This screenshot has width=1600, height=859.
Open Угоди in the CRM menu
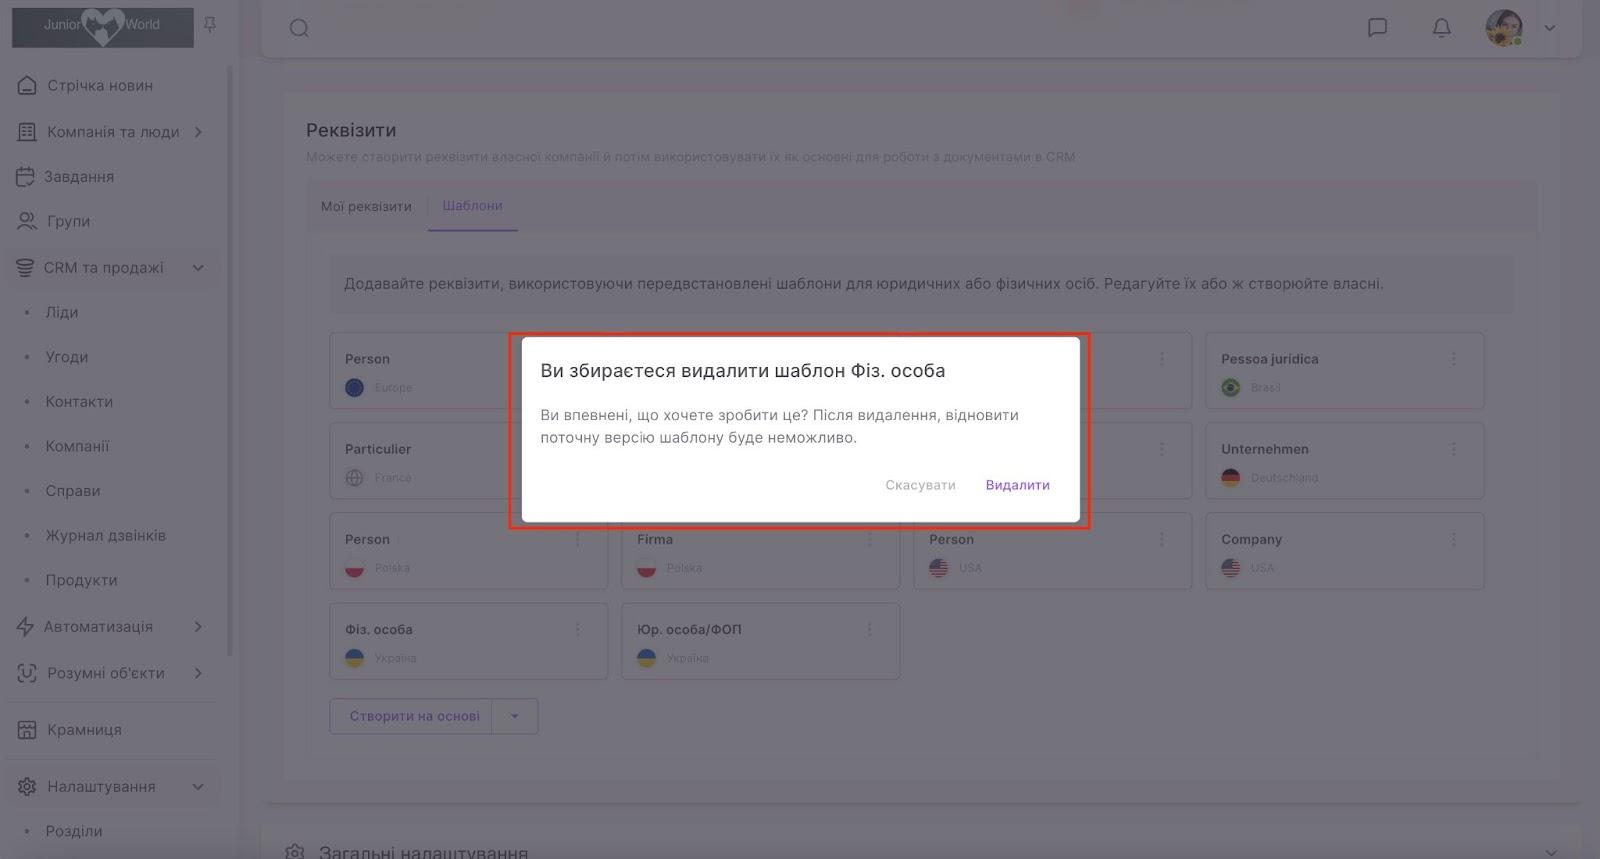[67, 357]
